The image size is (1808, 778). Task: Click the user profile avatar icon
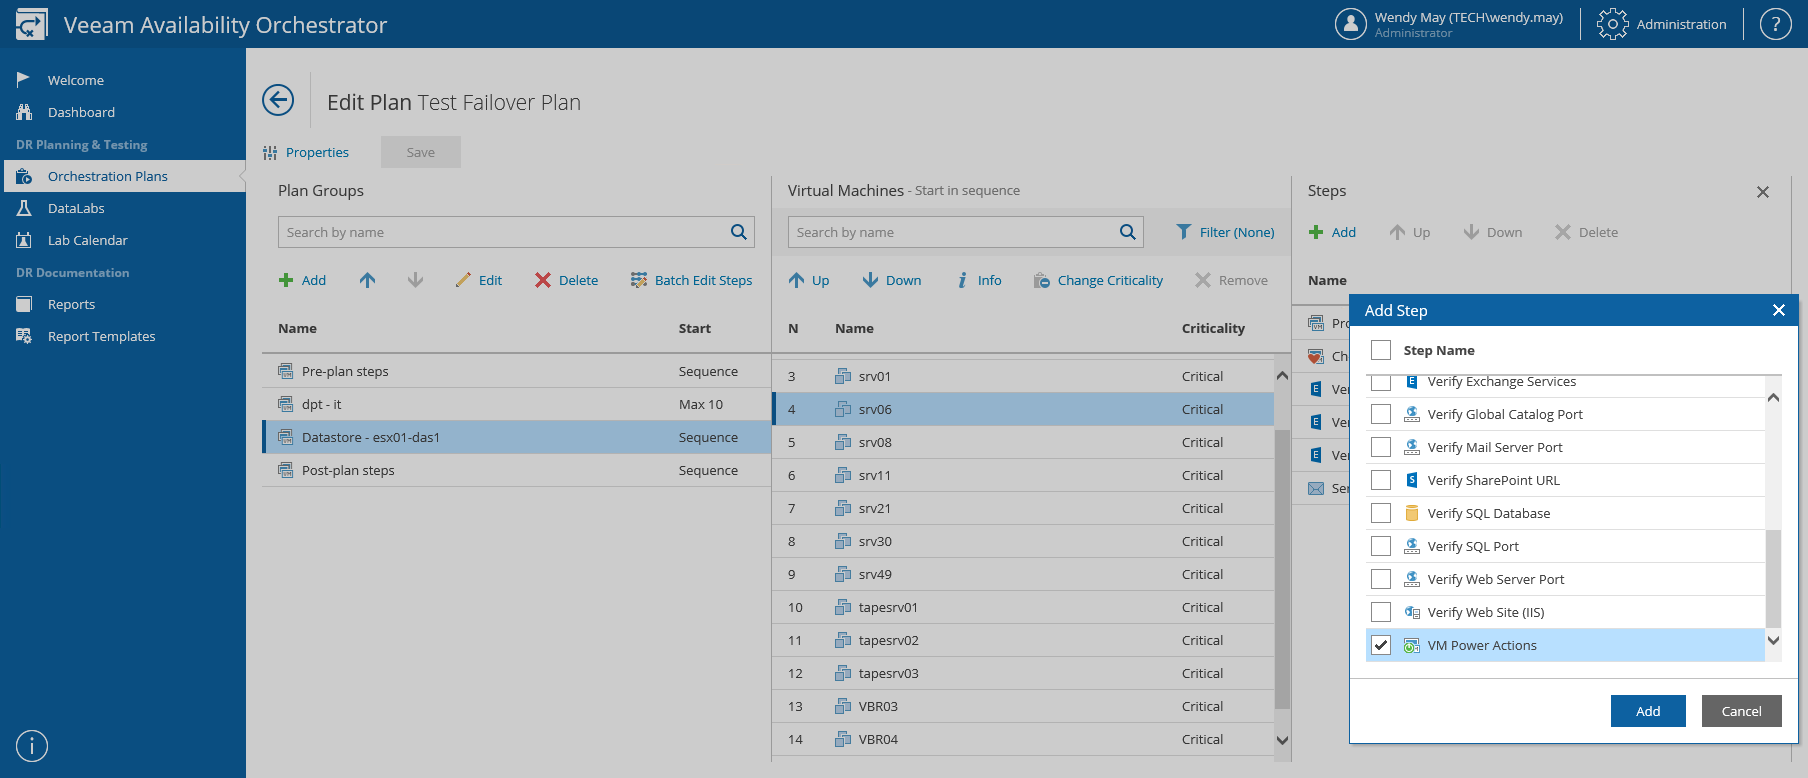(1350, 24)
